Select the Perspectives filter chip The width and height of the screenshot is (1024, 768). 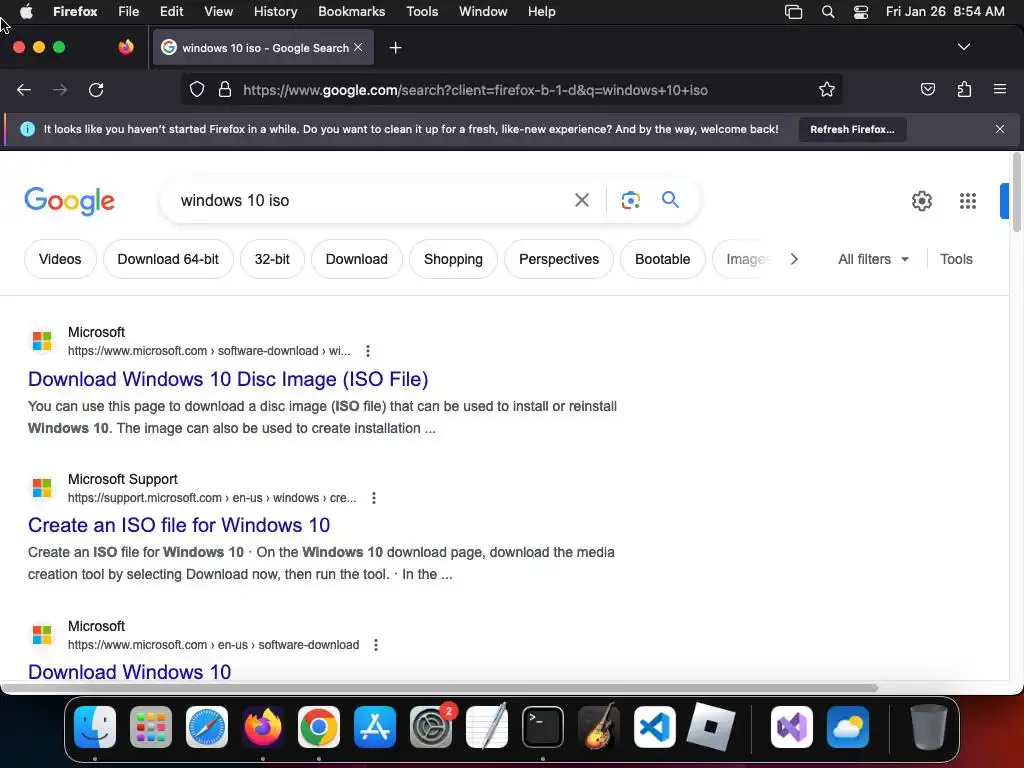[559, 259]
